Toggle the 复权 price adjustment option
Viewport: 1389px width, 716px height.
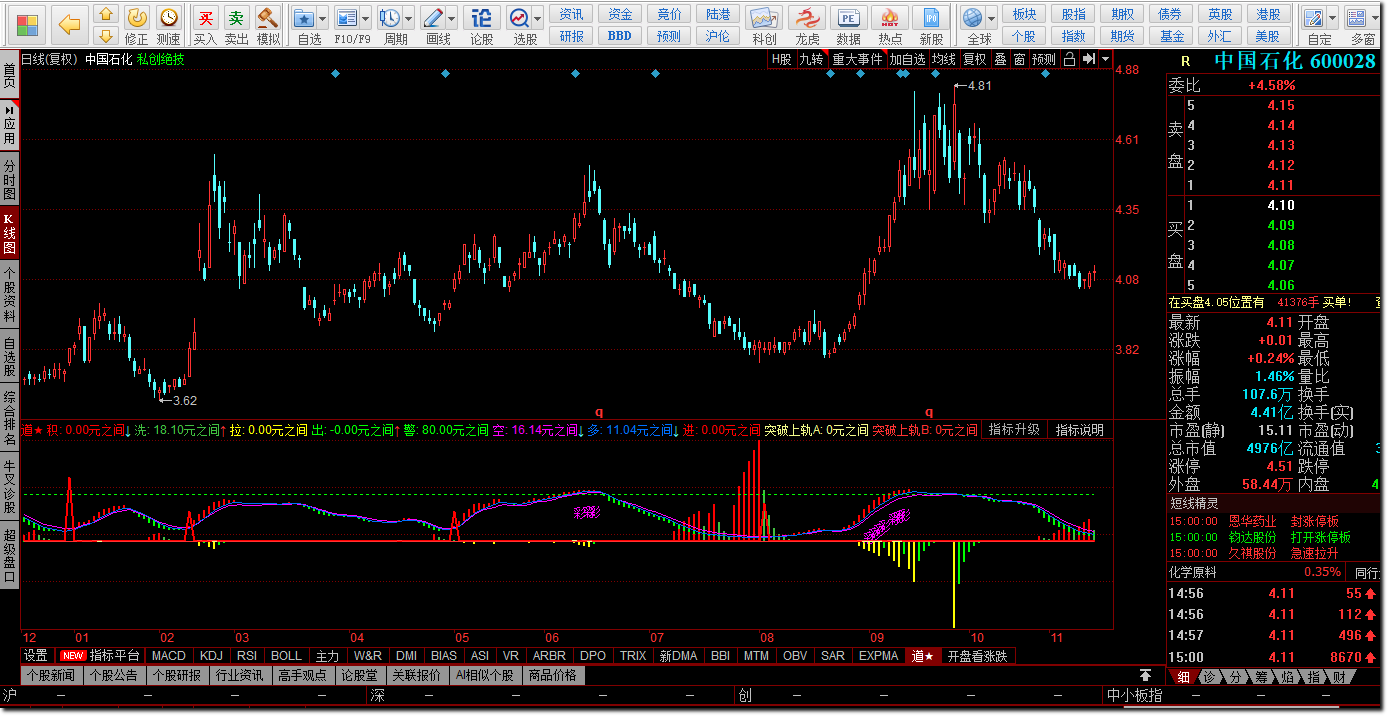tap(975, 59)
